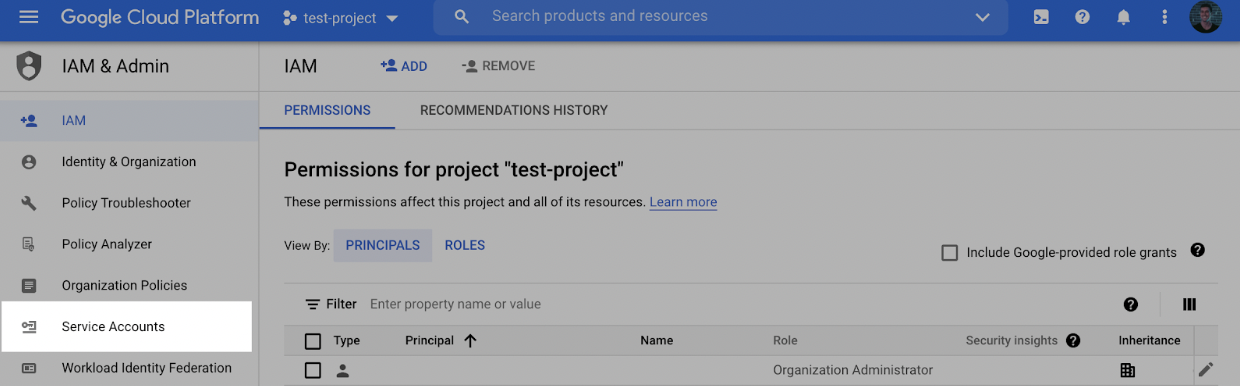Open the test-project selector dropdown
This screenshot has width=1240, height=386.
coord(341,18)
